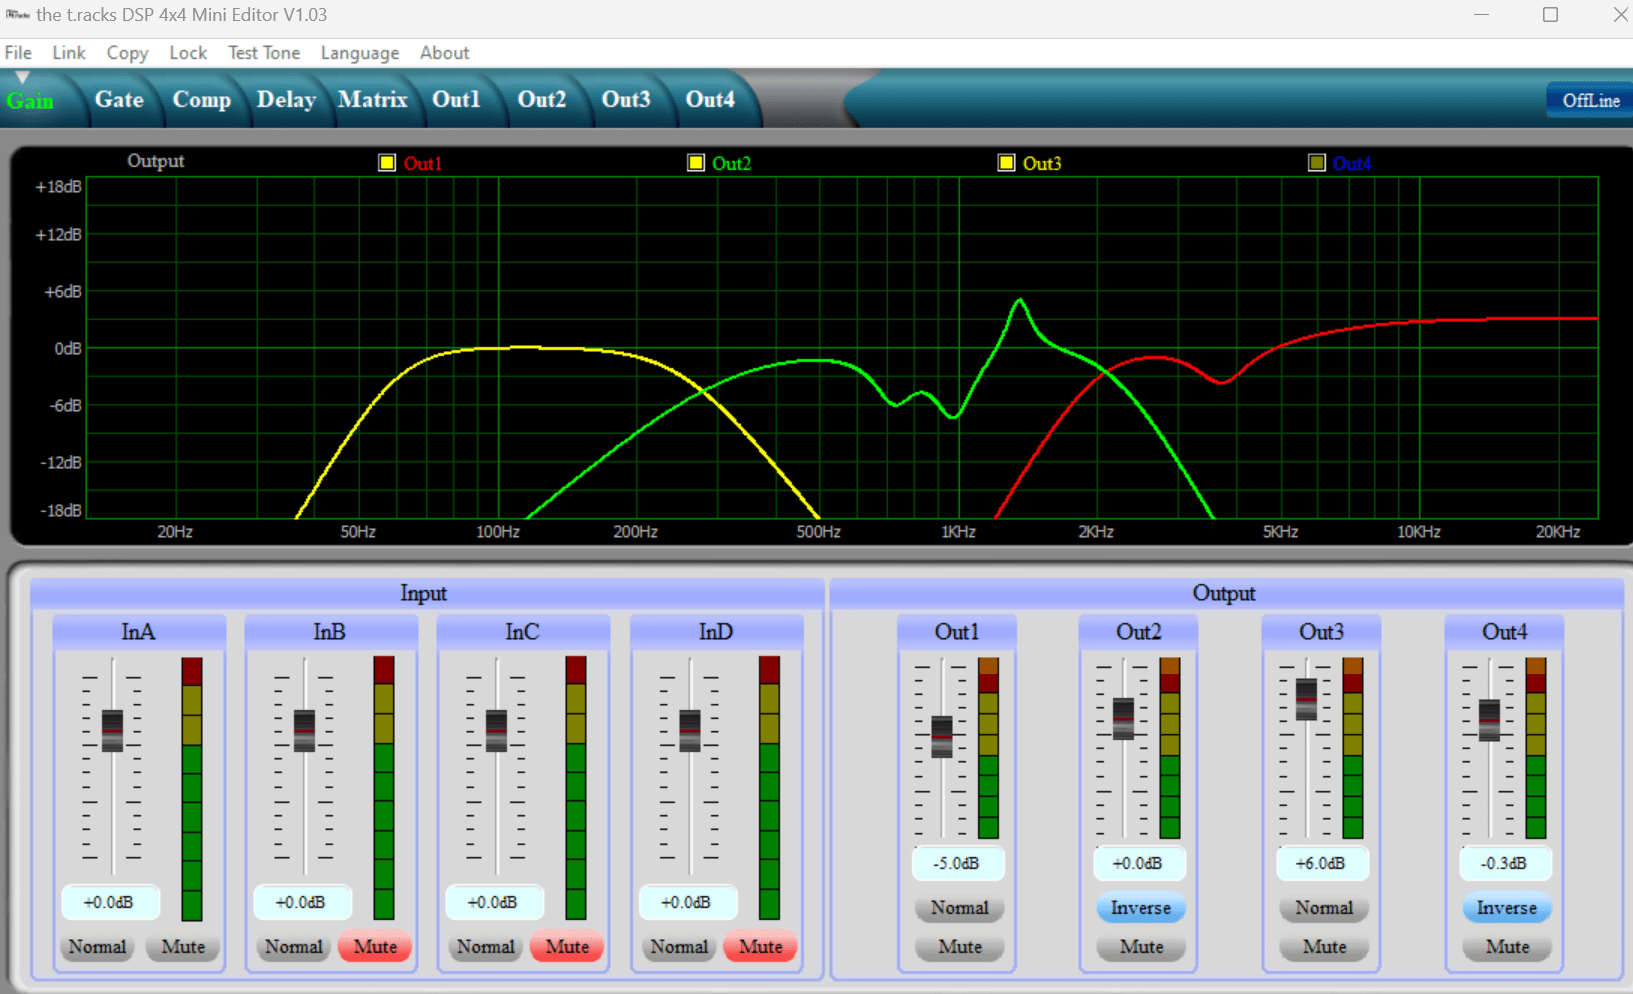
Task: Click the InC +0.0dB gain field
Action: [494, 902]
